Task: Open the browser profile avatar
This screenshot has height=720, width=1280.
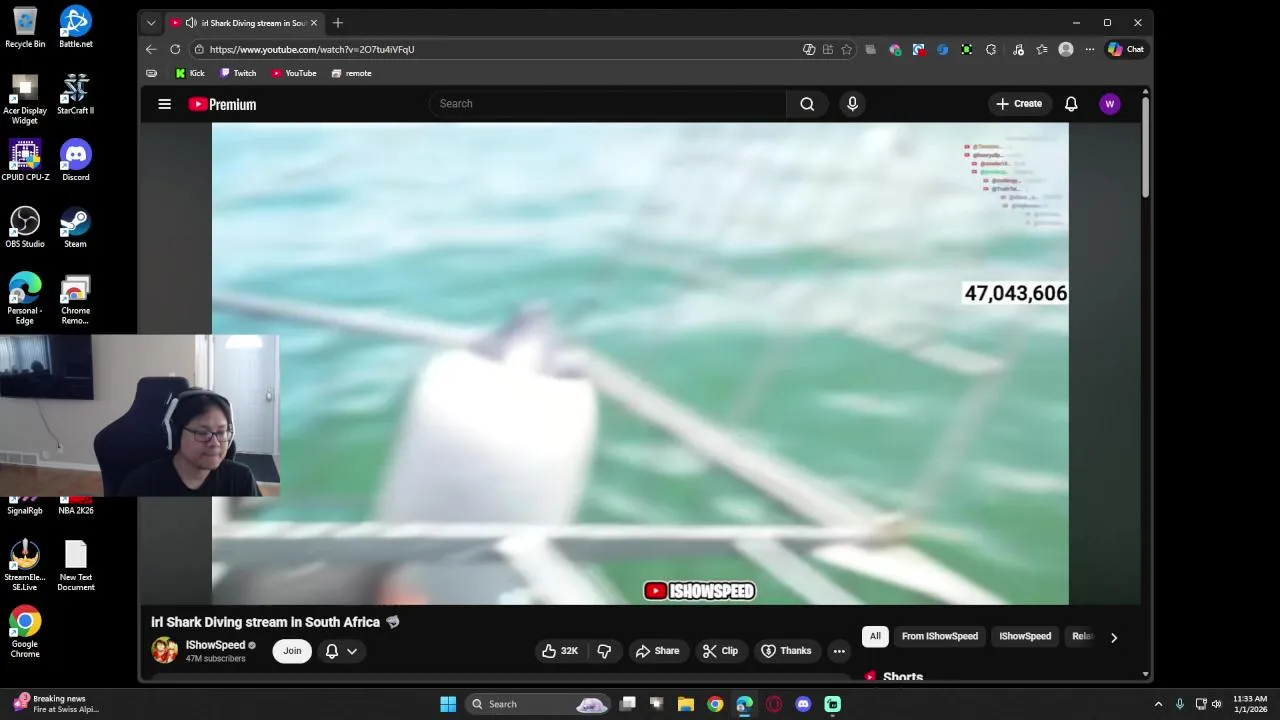Action: (1066, 49)
